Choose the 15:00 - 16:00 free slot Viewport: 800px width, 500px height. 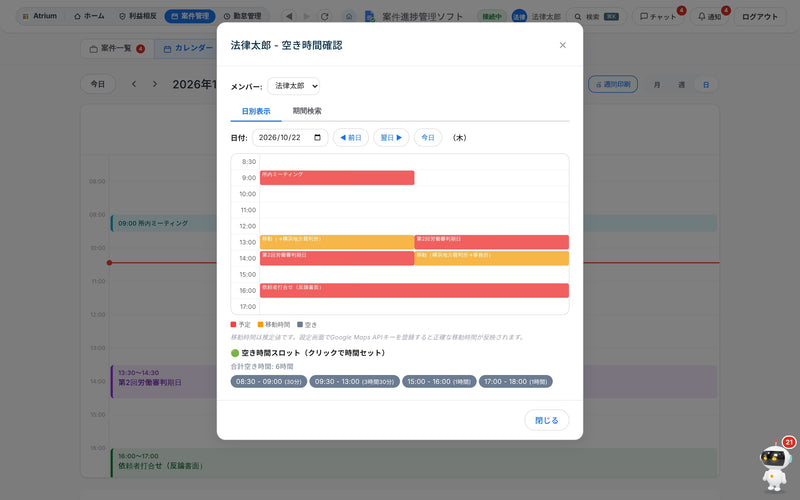pyautogui.click(x=439, y=382)
